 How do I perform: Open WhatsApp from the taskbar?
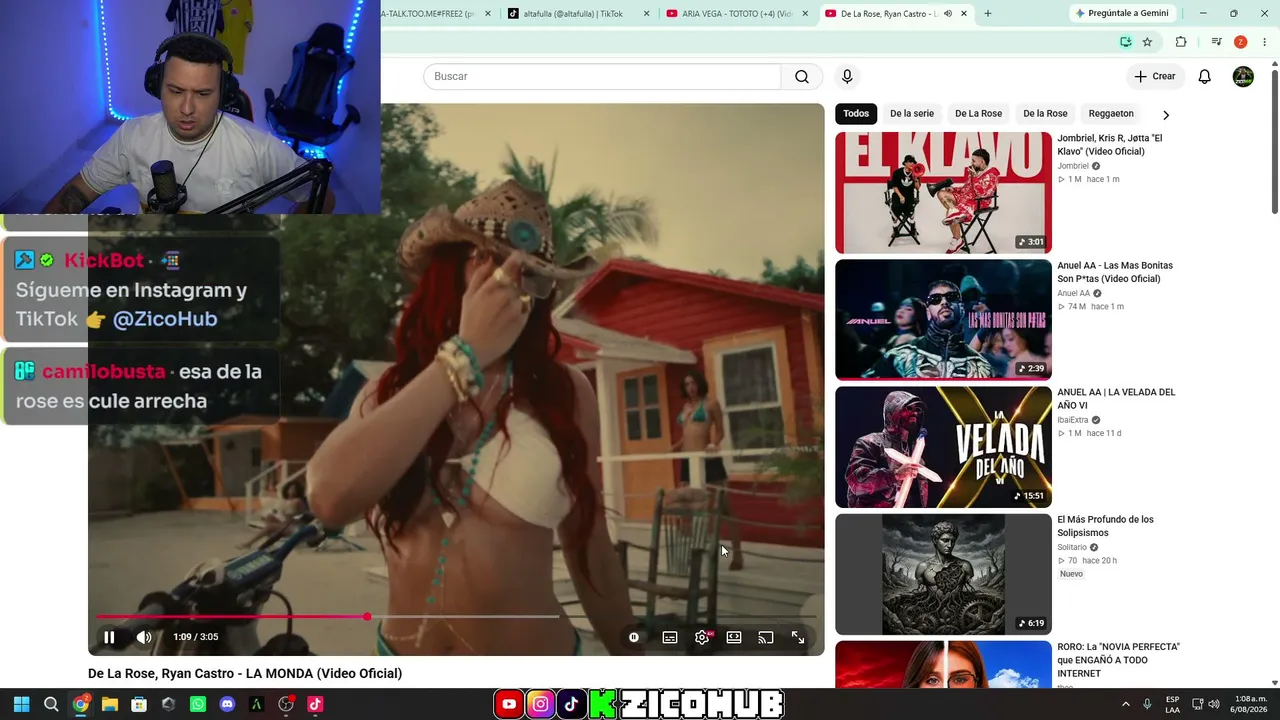[198, 704]
